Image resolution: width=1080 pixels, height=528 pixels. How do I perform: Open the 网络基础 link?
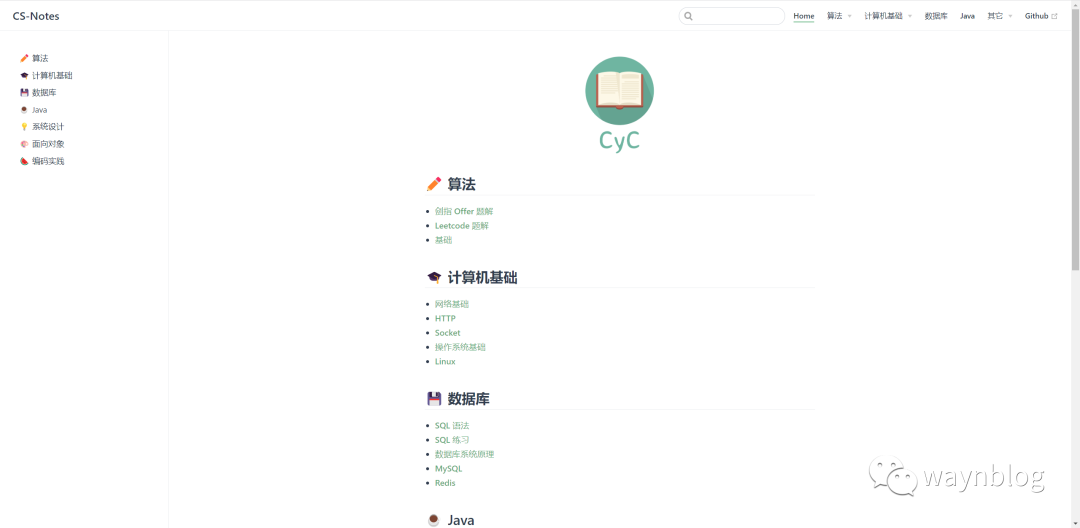point(452,304)
